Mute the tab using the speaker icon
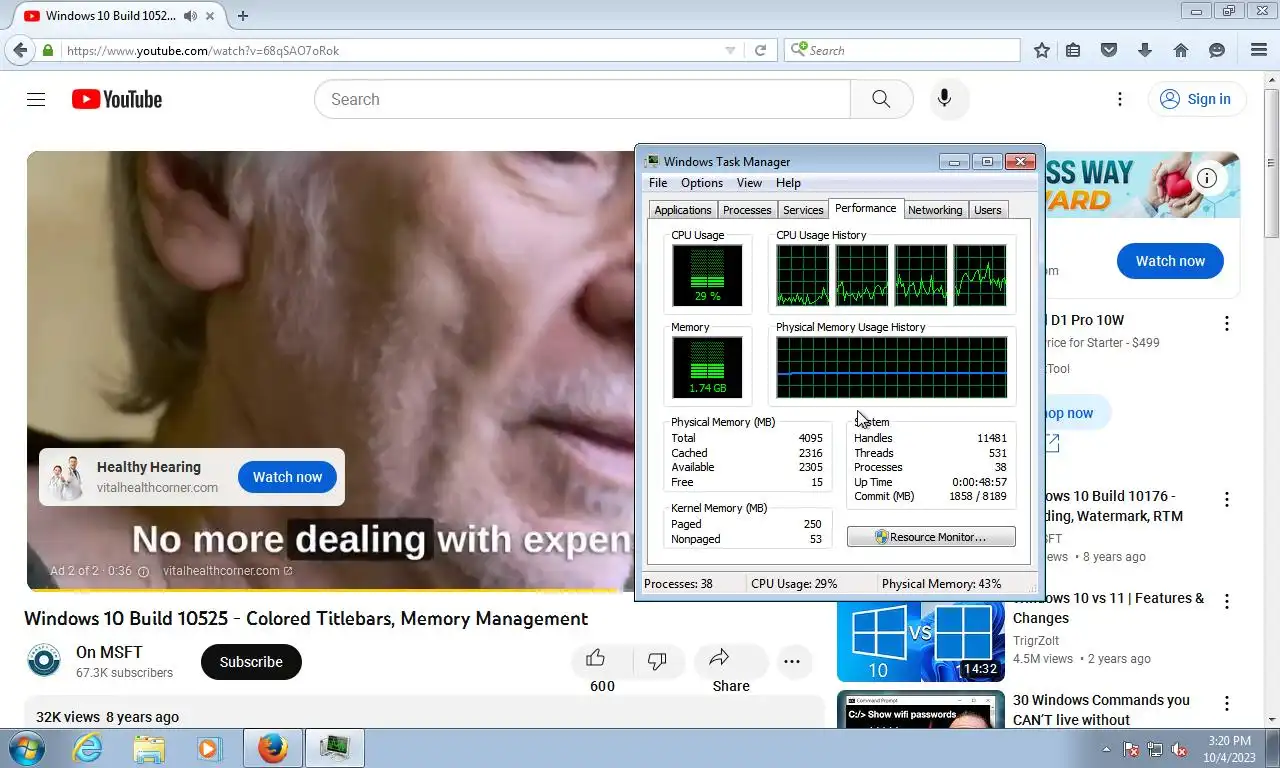Viewport: 1280px width, 768px height. tap(191, 15)
